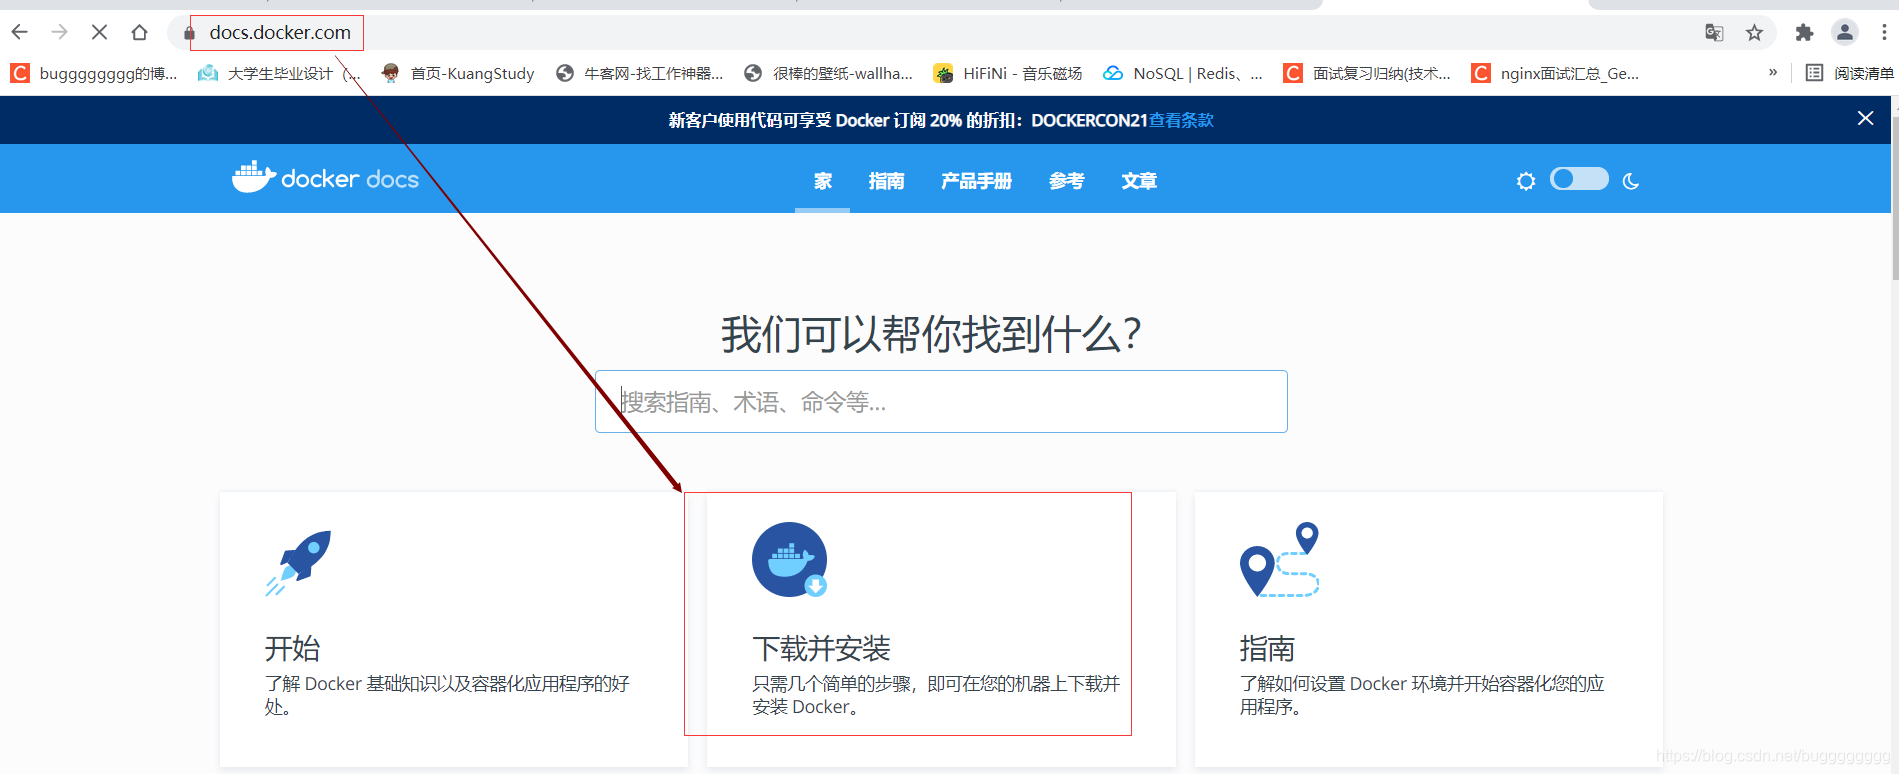The height and width of the screenshot is (774, 1899).
Task: Click the docs.docker.com address text
Action: pos(280,32)
